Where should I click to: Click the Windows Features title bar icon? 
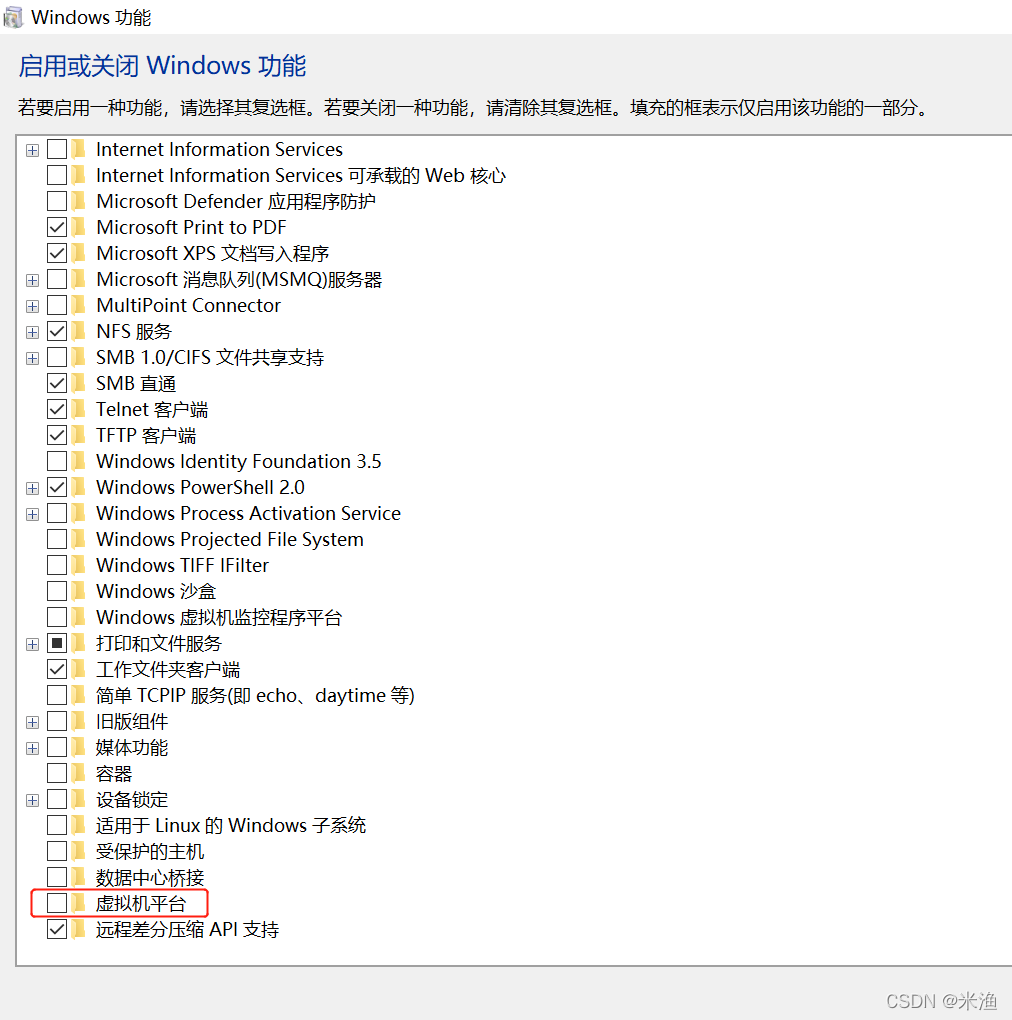(12, 18)
